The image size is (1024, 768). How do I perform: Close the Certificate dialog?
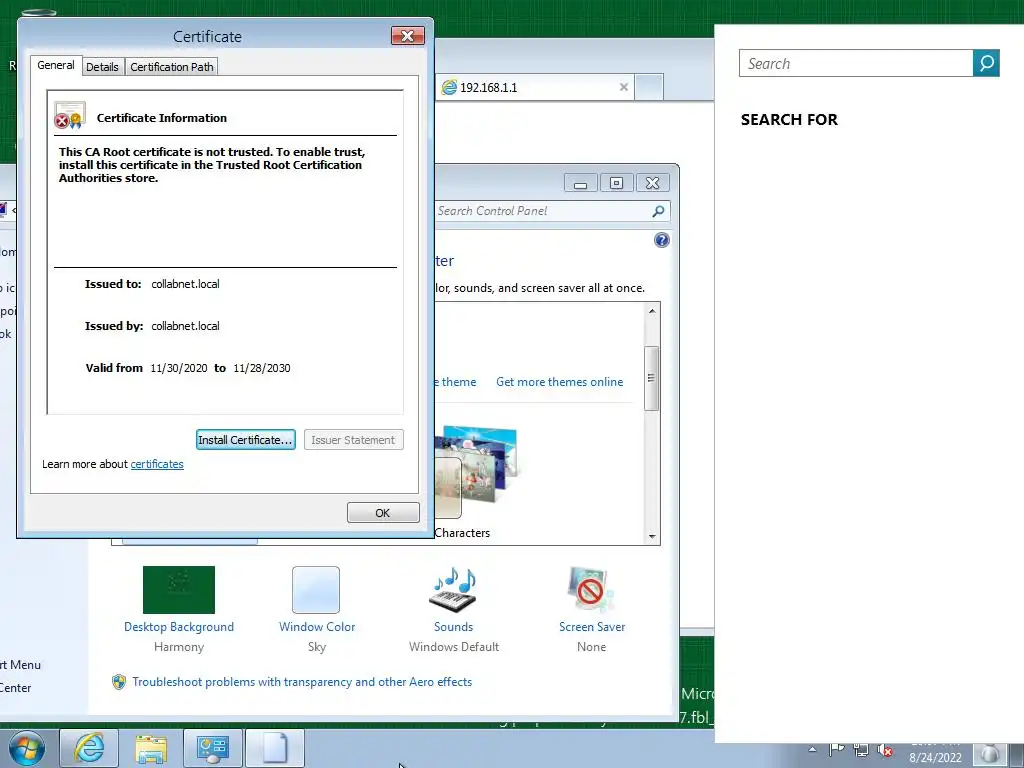click(408, 36)
